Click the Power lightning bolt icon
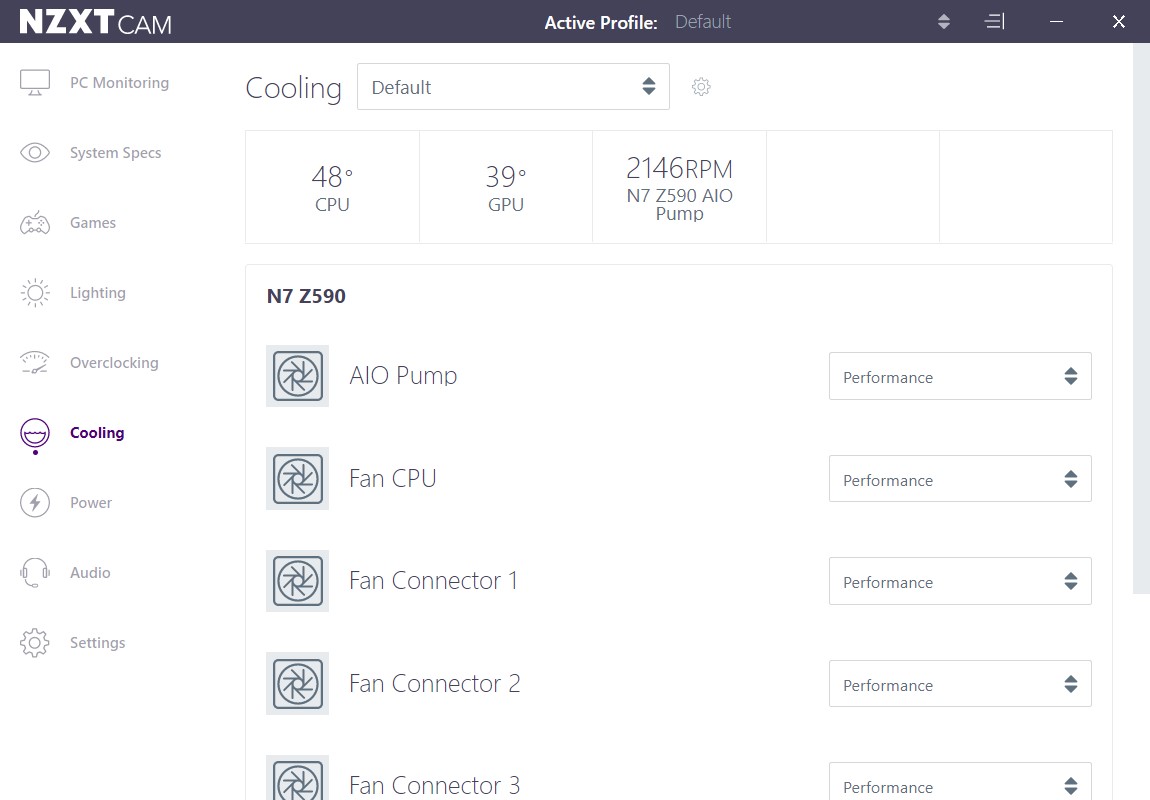This screenshot has width=1150, height=800. [34, 503]
